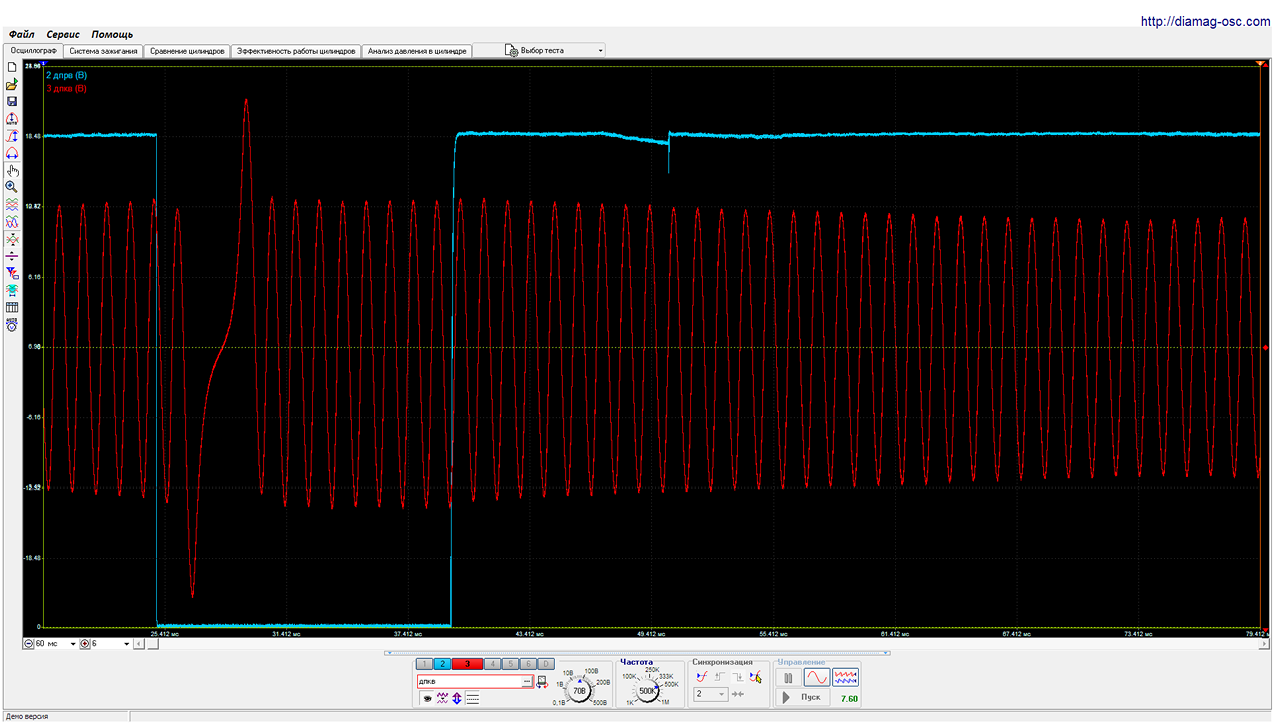Image resolution: width=1280 pixels, height=725 pixels.
Task: Toggle channel visibility with the eye icon
Action: [427, 698]
